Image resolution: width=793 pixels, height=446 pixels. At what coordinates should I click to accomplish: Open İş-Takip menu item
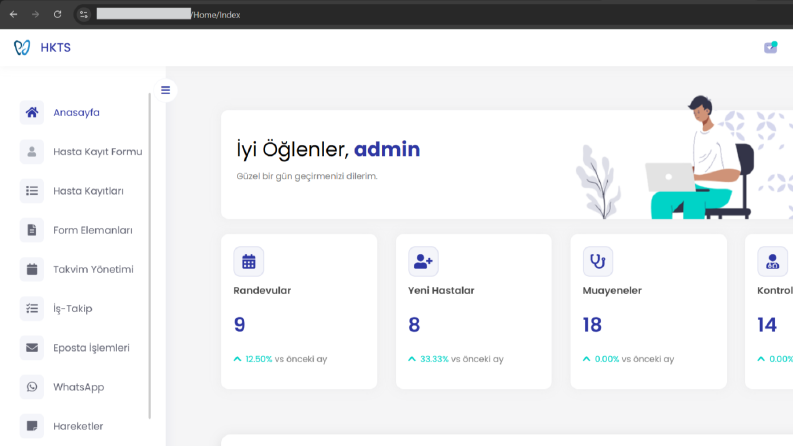click(72, 308)
